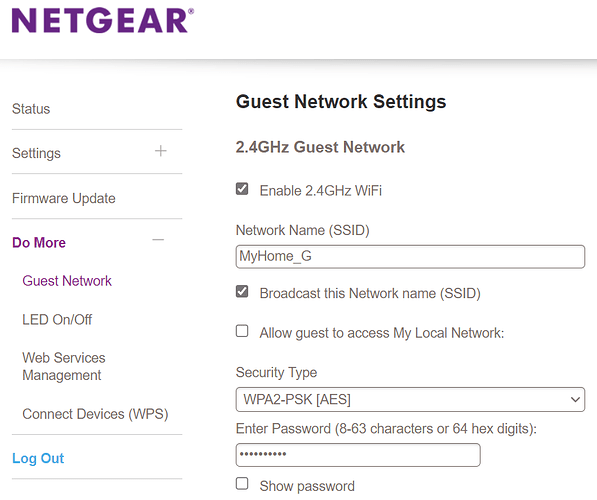Viewport: 597px width, 500px height.
Task: Uncheck Broadcast this Network name (SSID)
Action: coord(242,292)
